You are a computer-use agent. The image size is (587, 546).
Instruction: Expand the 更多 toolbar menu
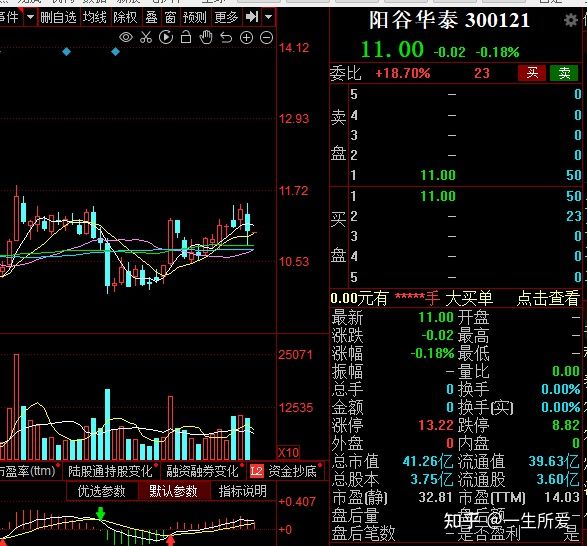click(226, 17)
